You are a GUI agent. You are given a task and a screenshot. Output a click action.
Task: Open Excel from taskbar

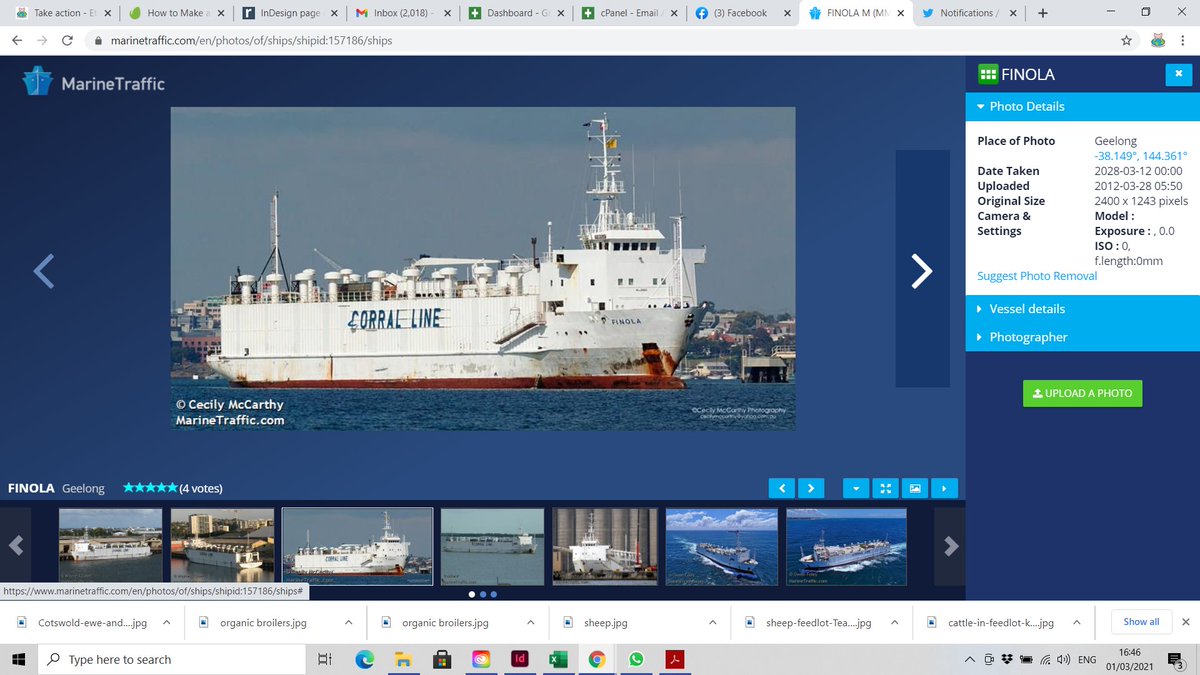[x=558, y=659]
